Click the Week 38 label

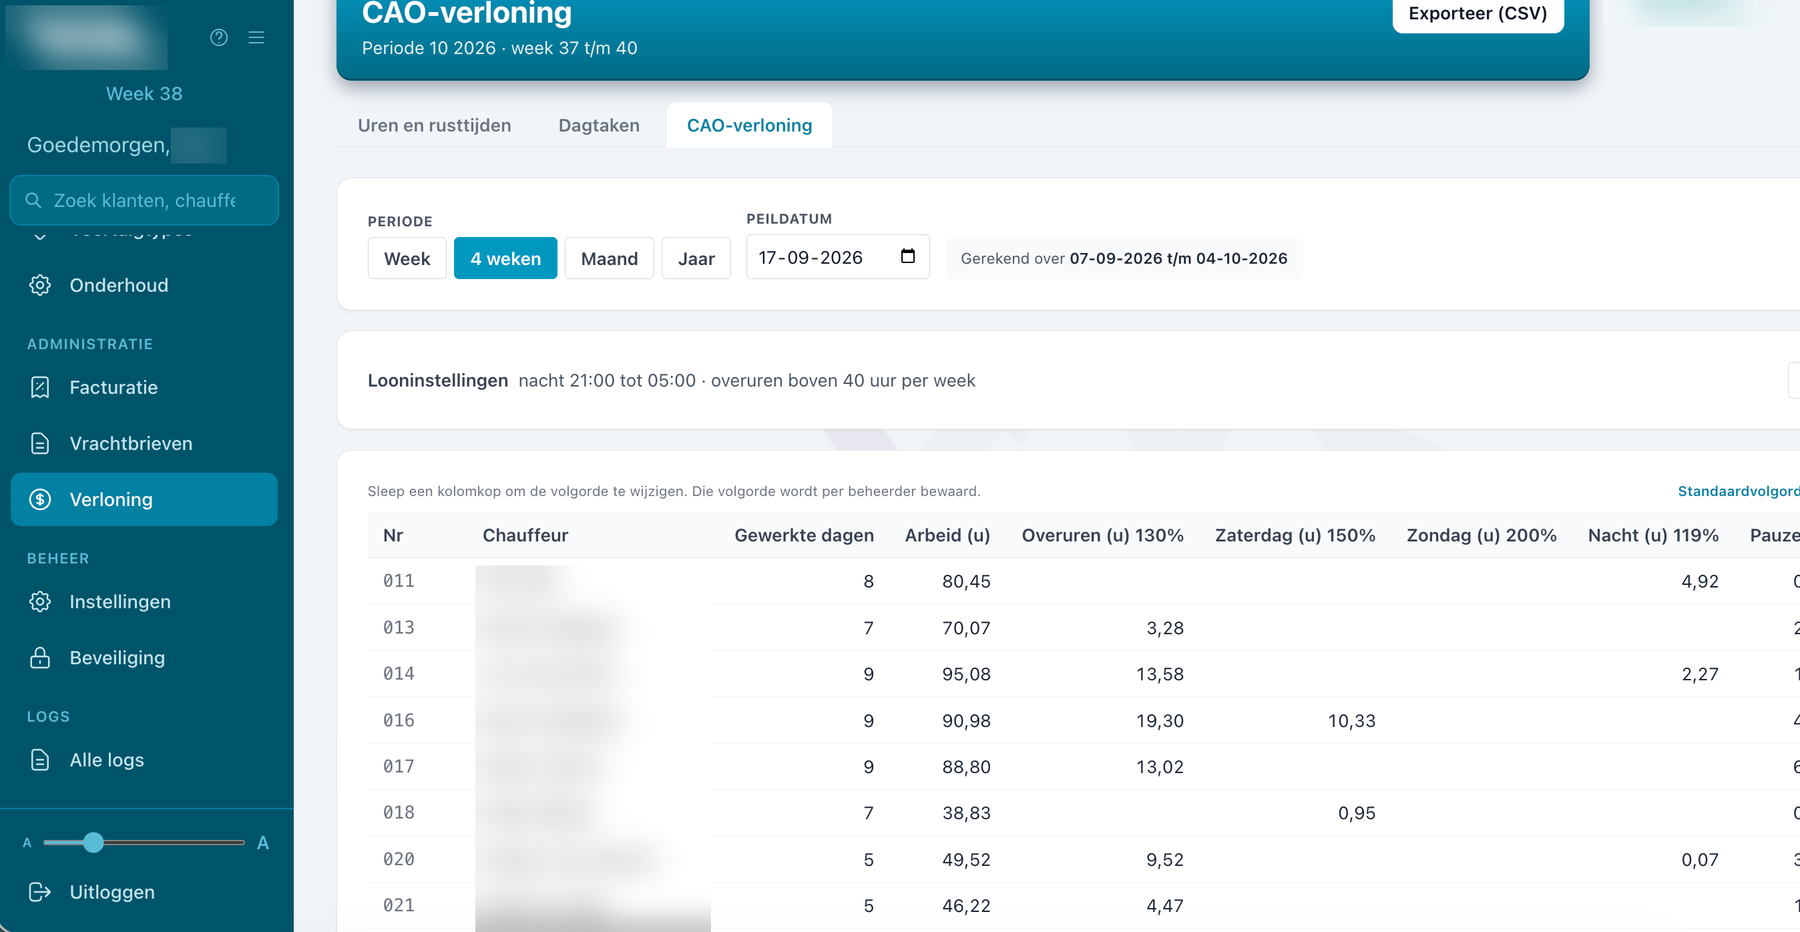point(144,93)
